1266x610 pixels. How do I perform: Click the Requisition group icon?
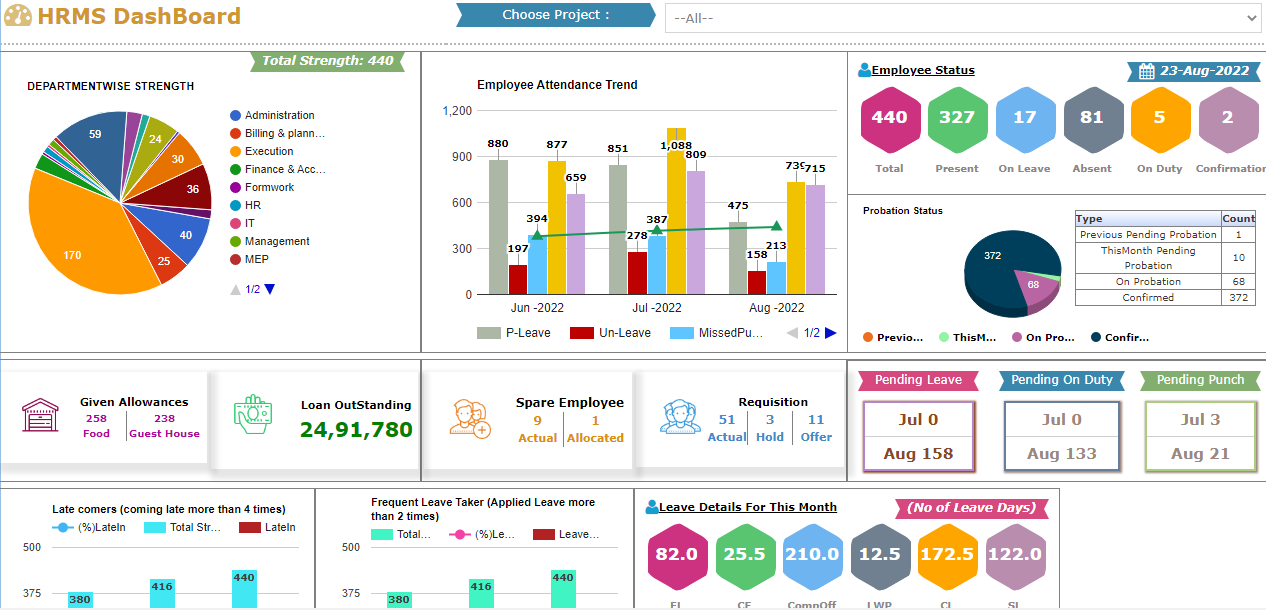point(680,417)
